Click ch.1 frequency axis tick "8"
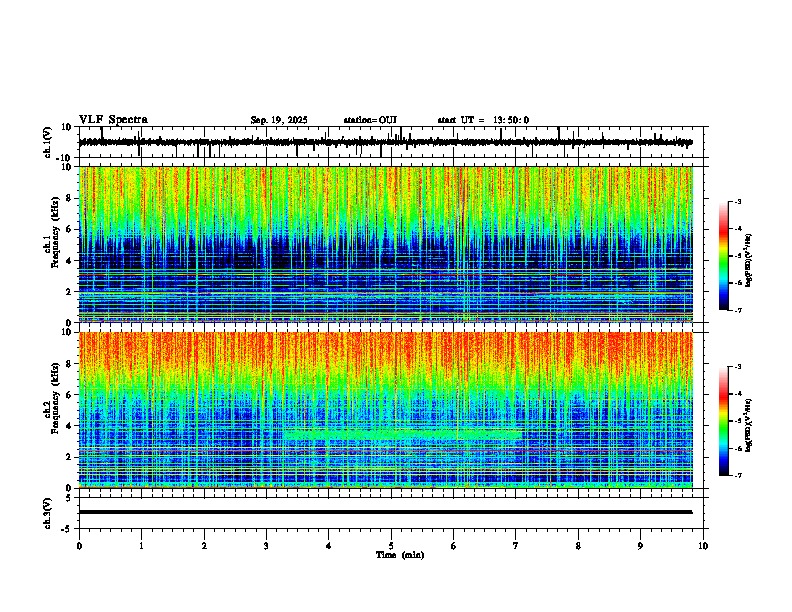Image resolution: width=792 pixels, height=612 pixels. [69, 198]
